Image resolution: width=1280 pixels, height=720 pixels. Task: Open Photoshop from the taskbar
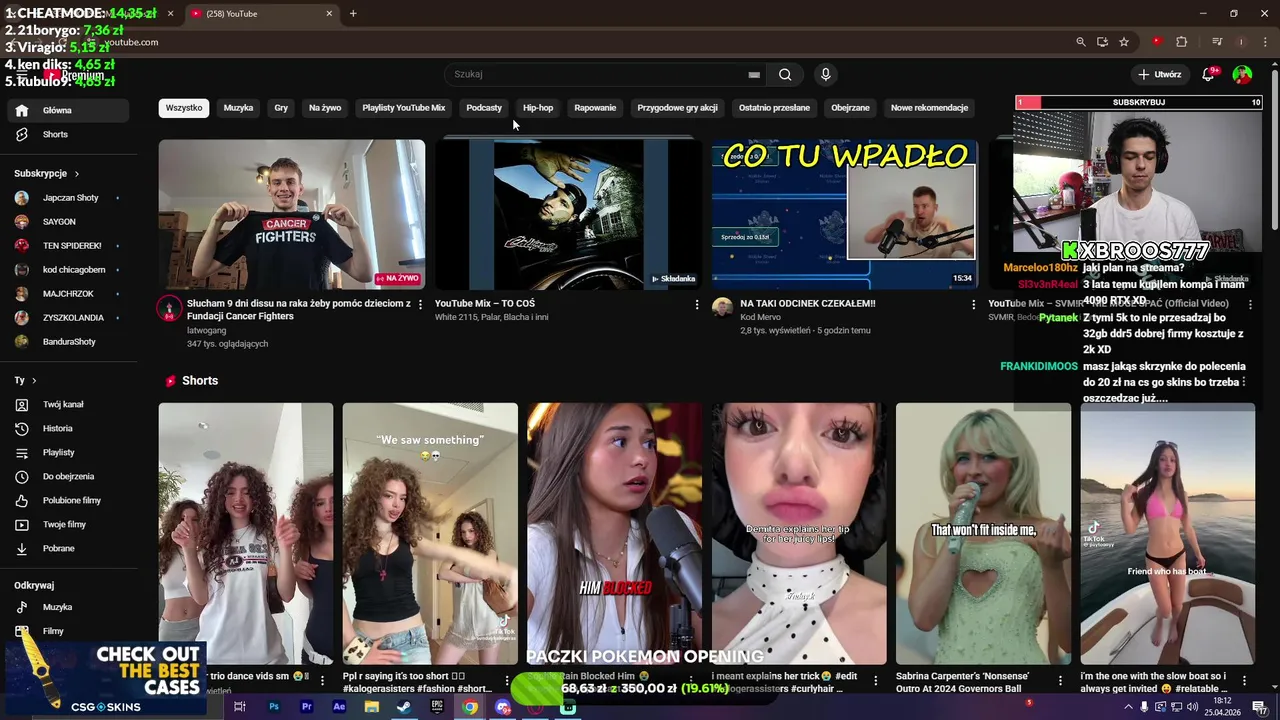tap(273, 707)
